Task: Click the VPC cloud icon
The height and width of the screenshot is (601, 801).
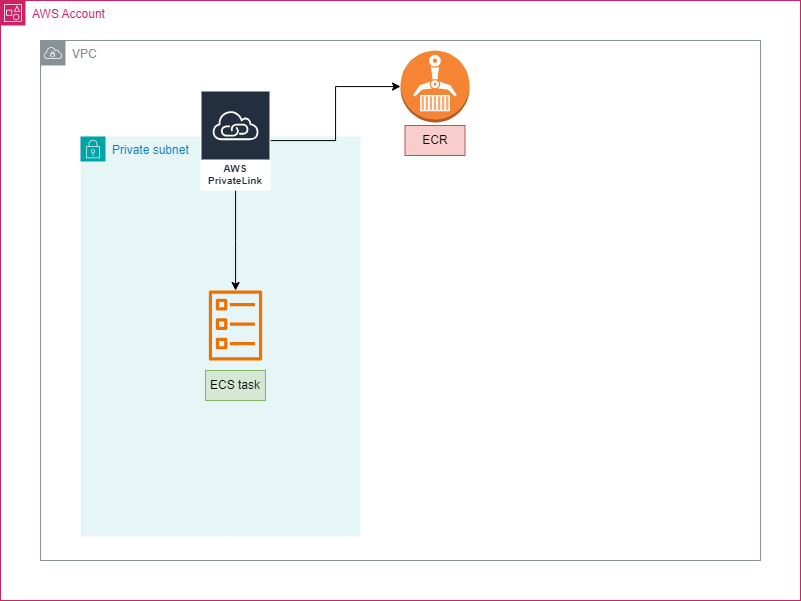Action: coord(53,53)
